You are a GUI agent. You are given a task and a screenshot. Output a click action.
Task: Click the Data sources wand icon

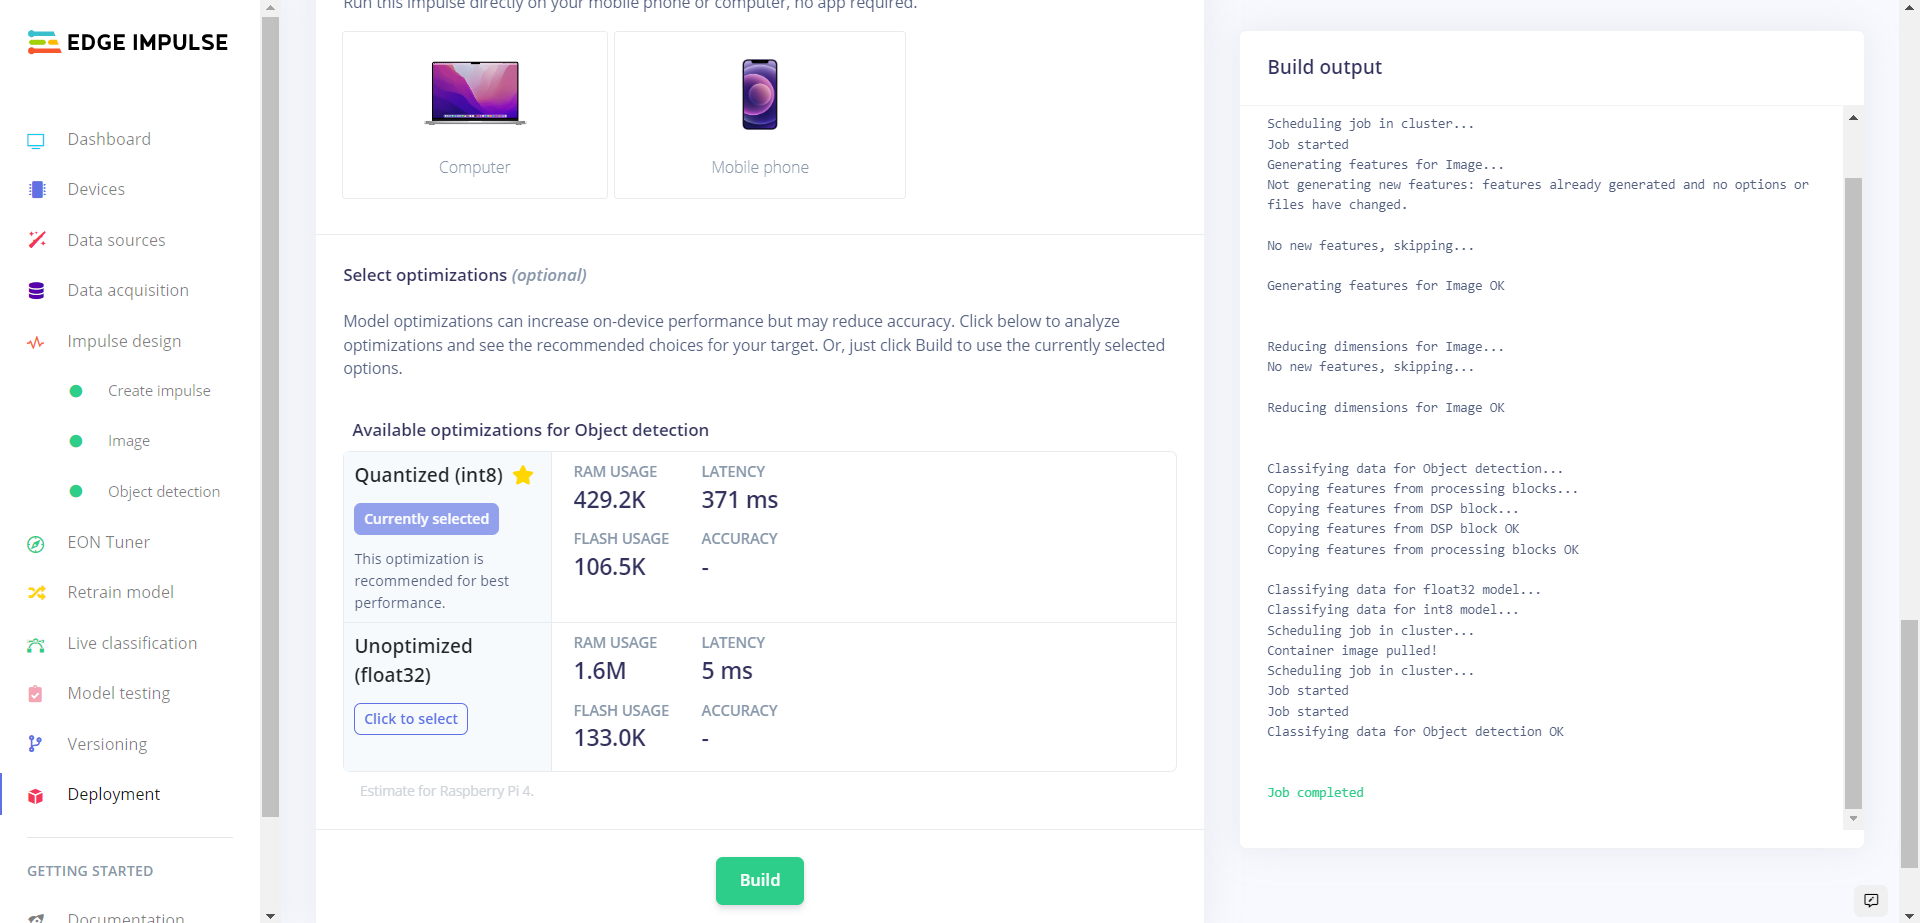37,240
